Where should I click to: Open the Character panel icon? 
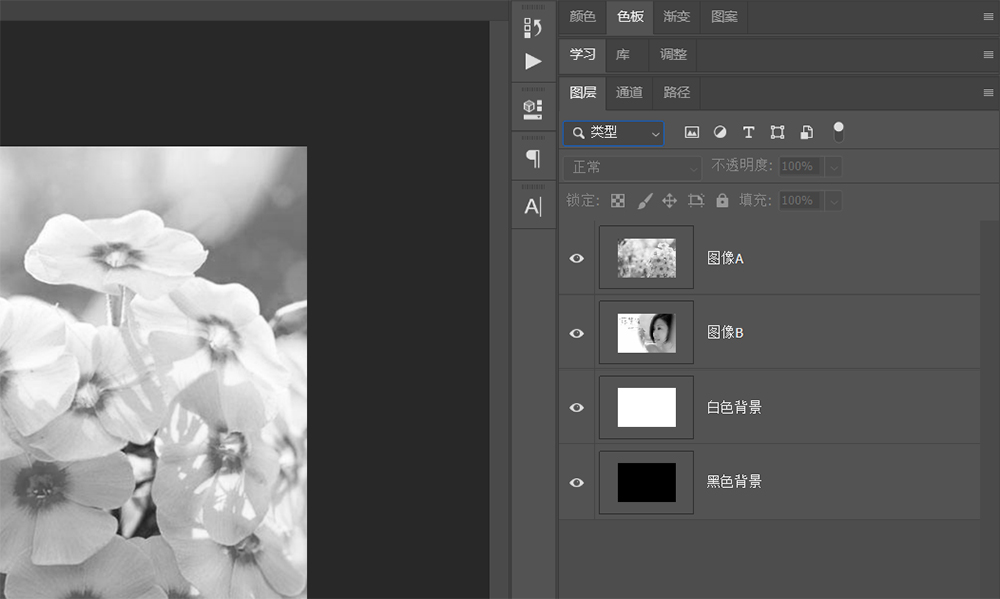[533, 205]
